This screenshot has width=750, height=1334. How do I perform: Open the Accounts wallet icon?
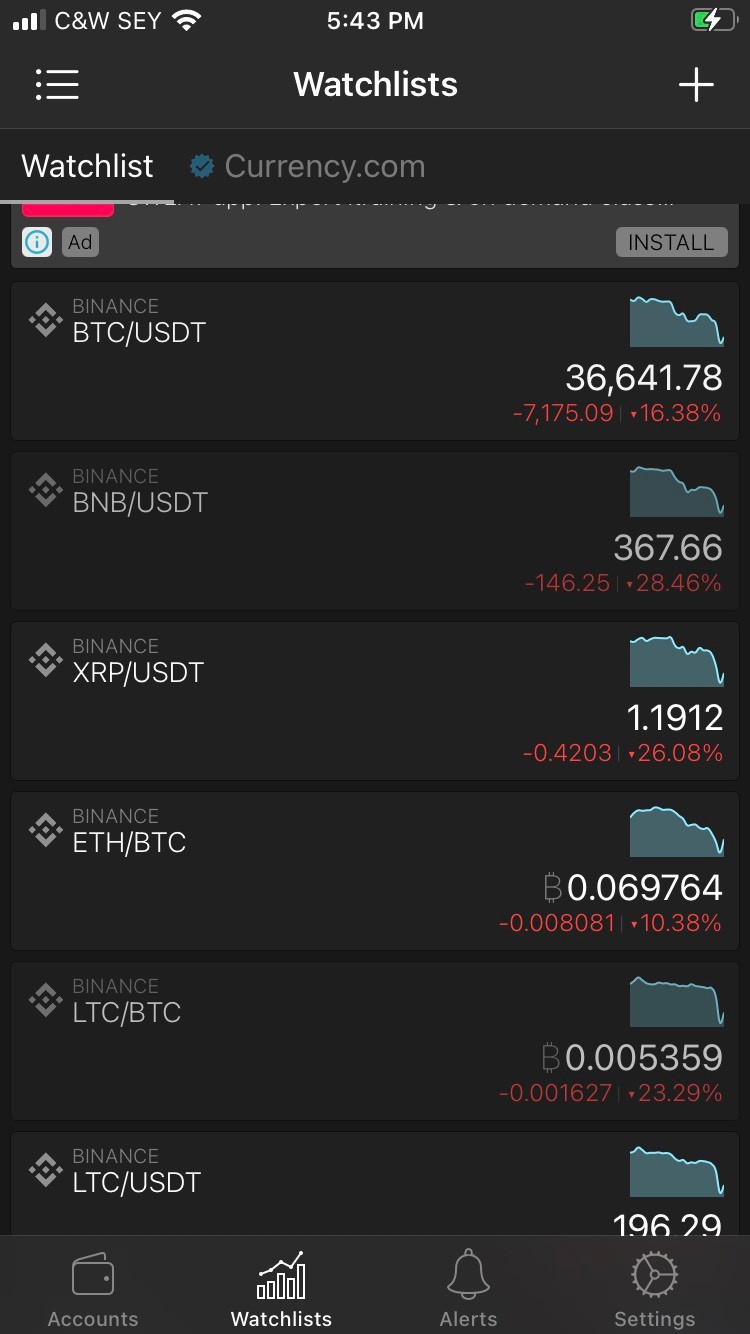tap(93, 1276)
